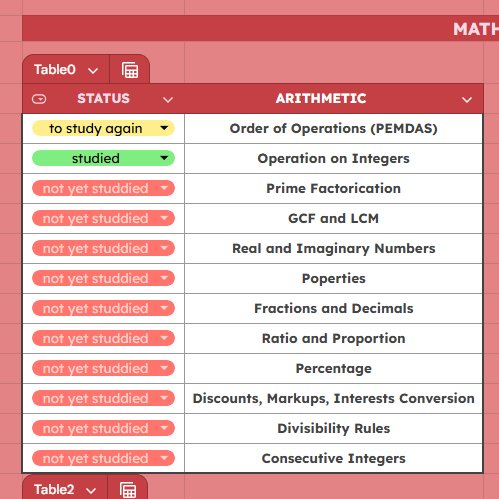This screenshot has height=499, width=499.
Task: Click the dropdown type icon beside STATUS header
Action: (x=39, y=99)
